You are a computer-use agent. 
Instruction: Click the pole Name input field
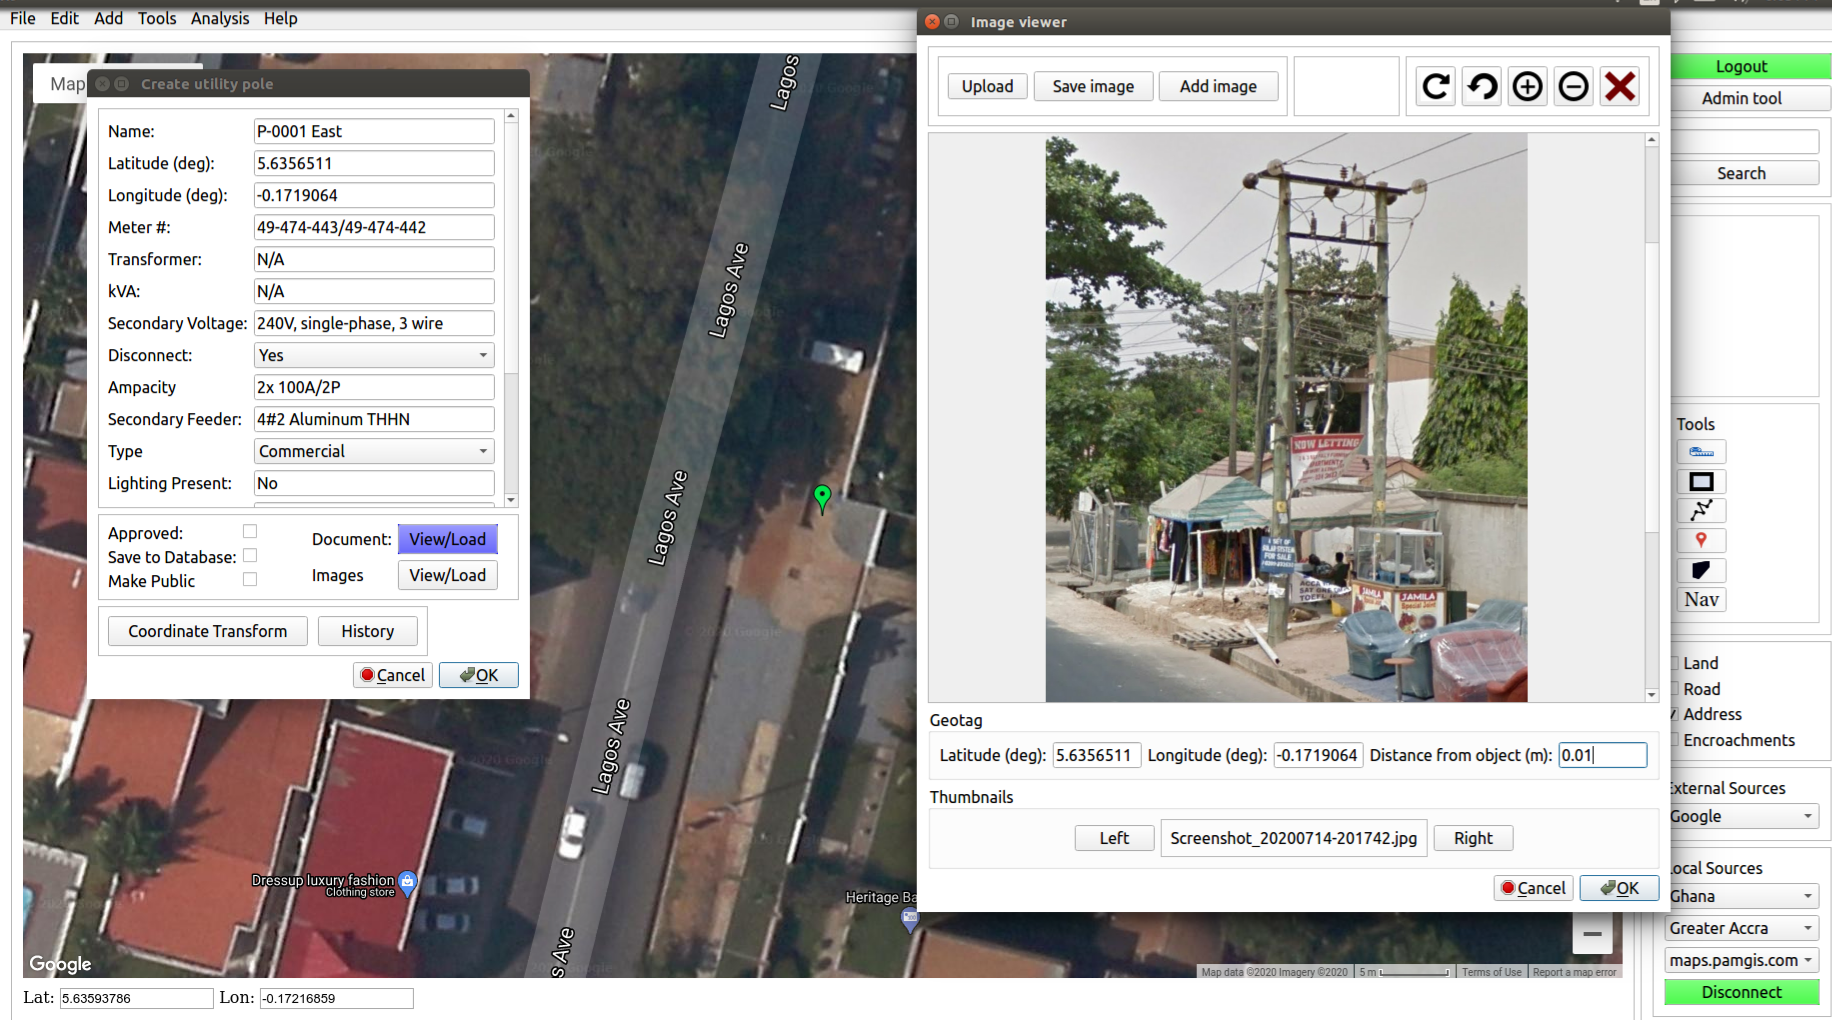pos(374,131)
